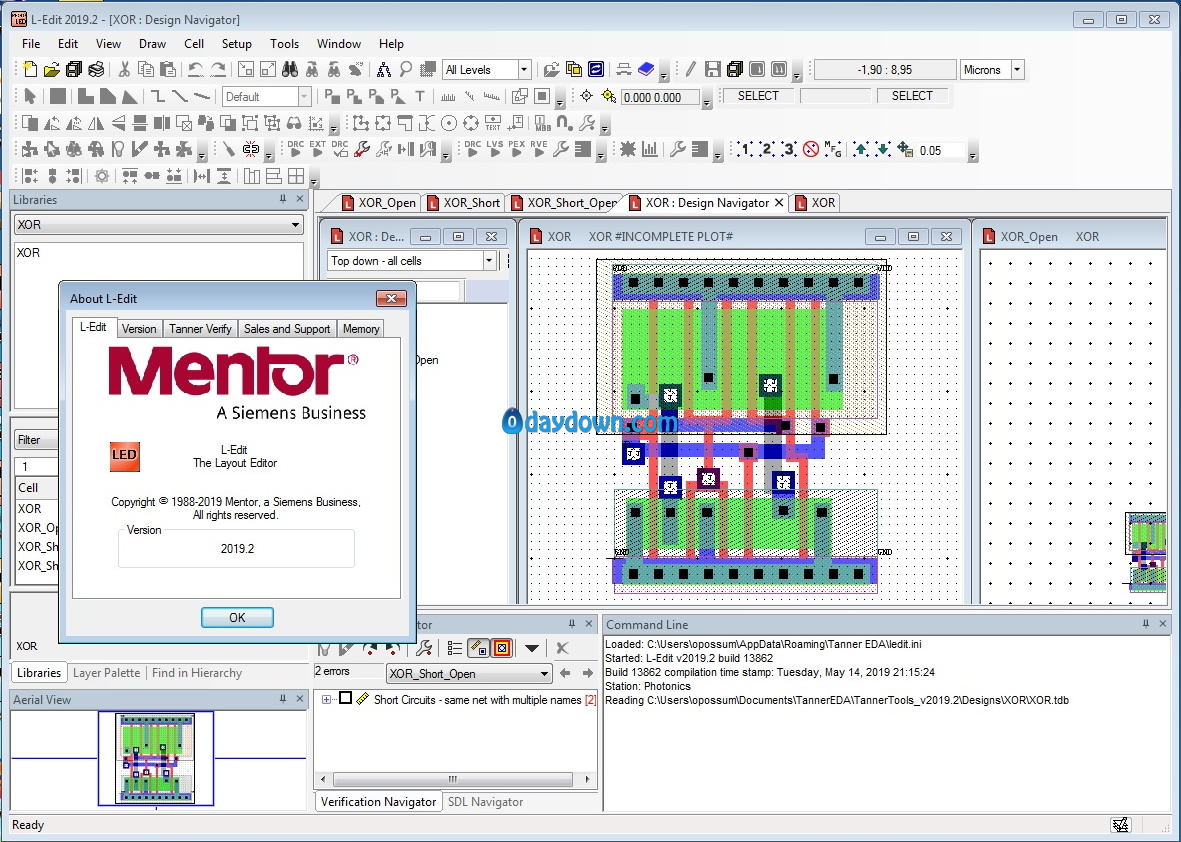Click the Find binoculars icon
The height and width of the screenshot is (842, 1181).
click(x=290, y=70)
